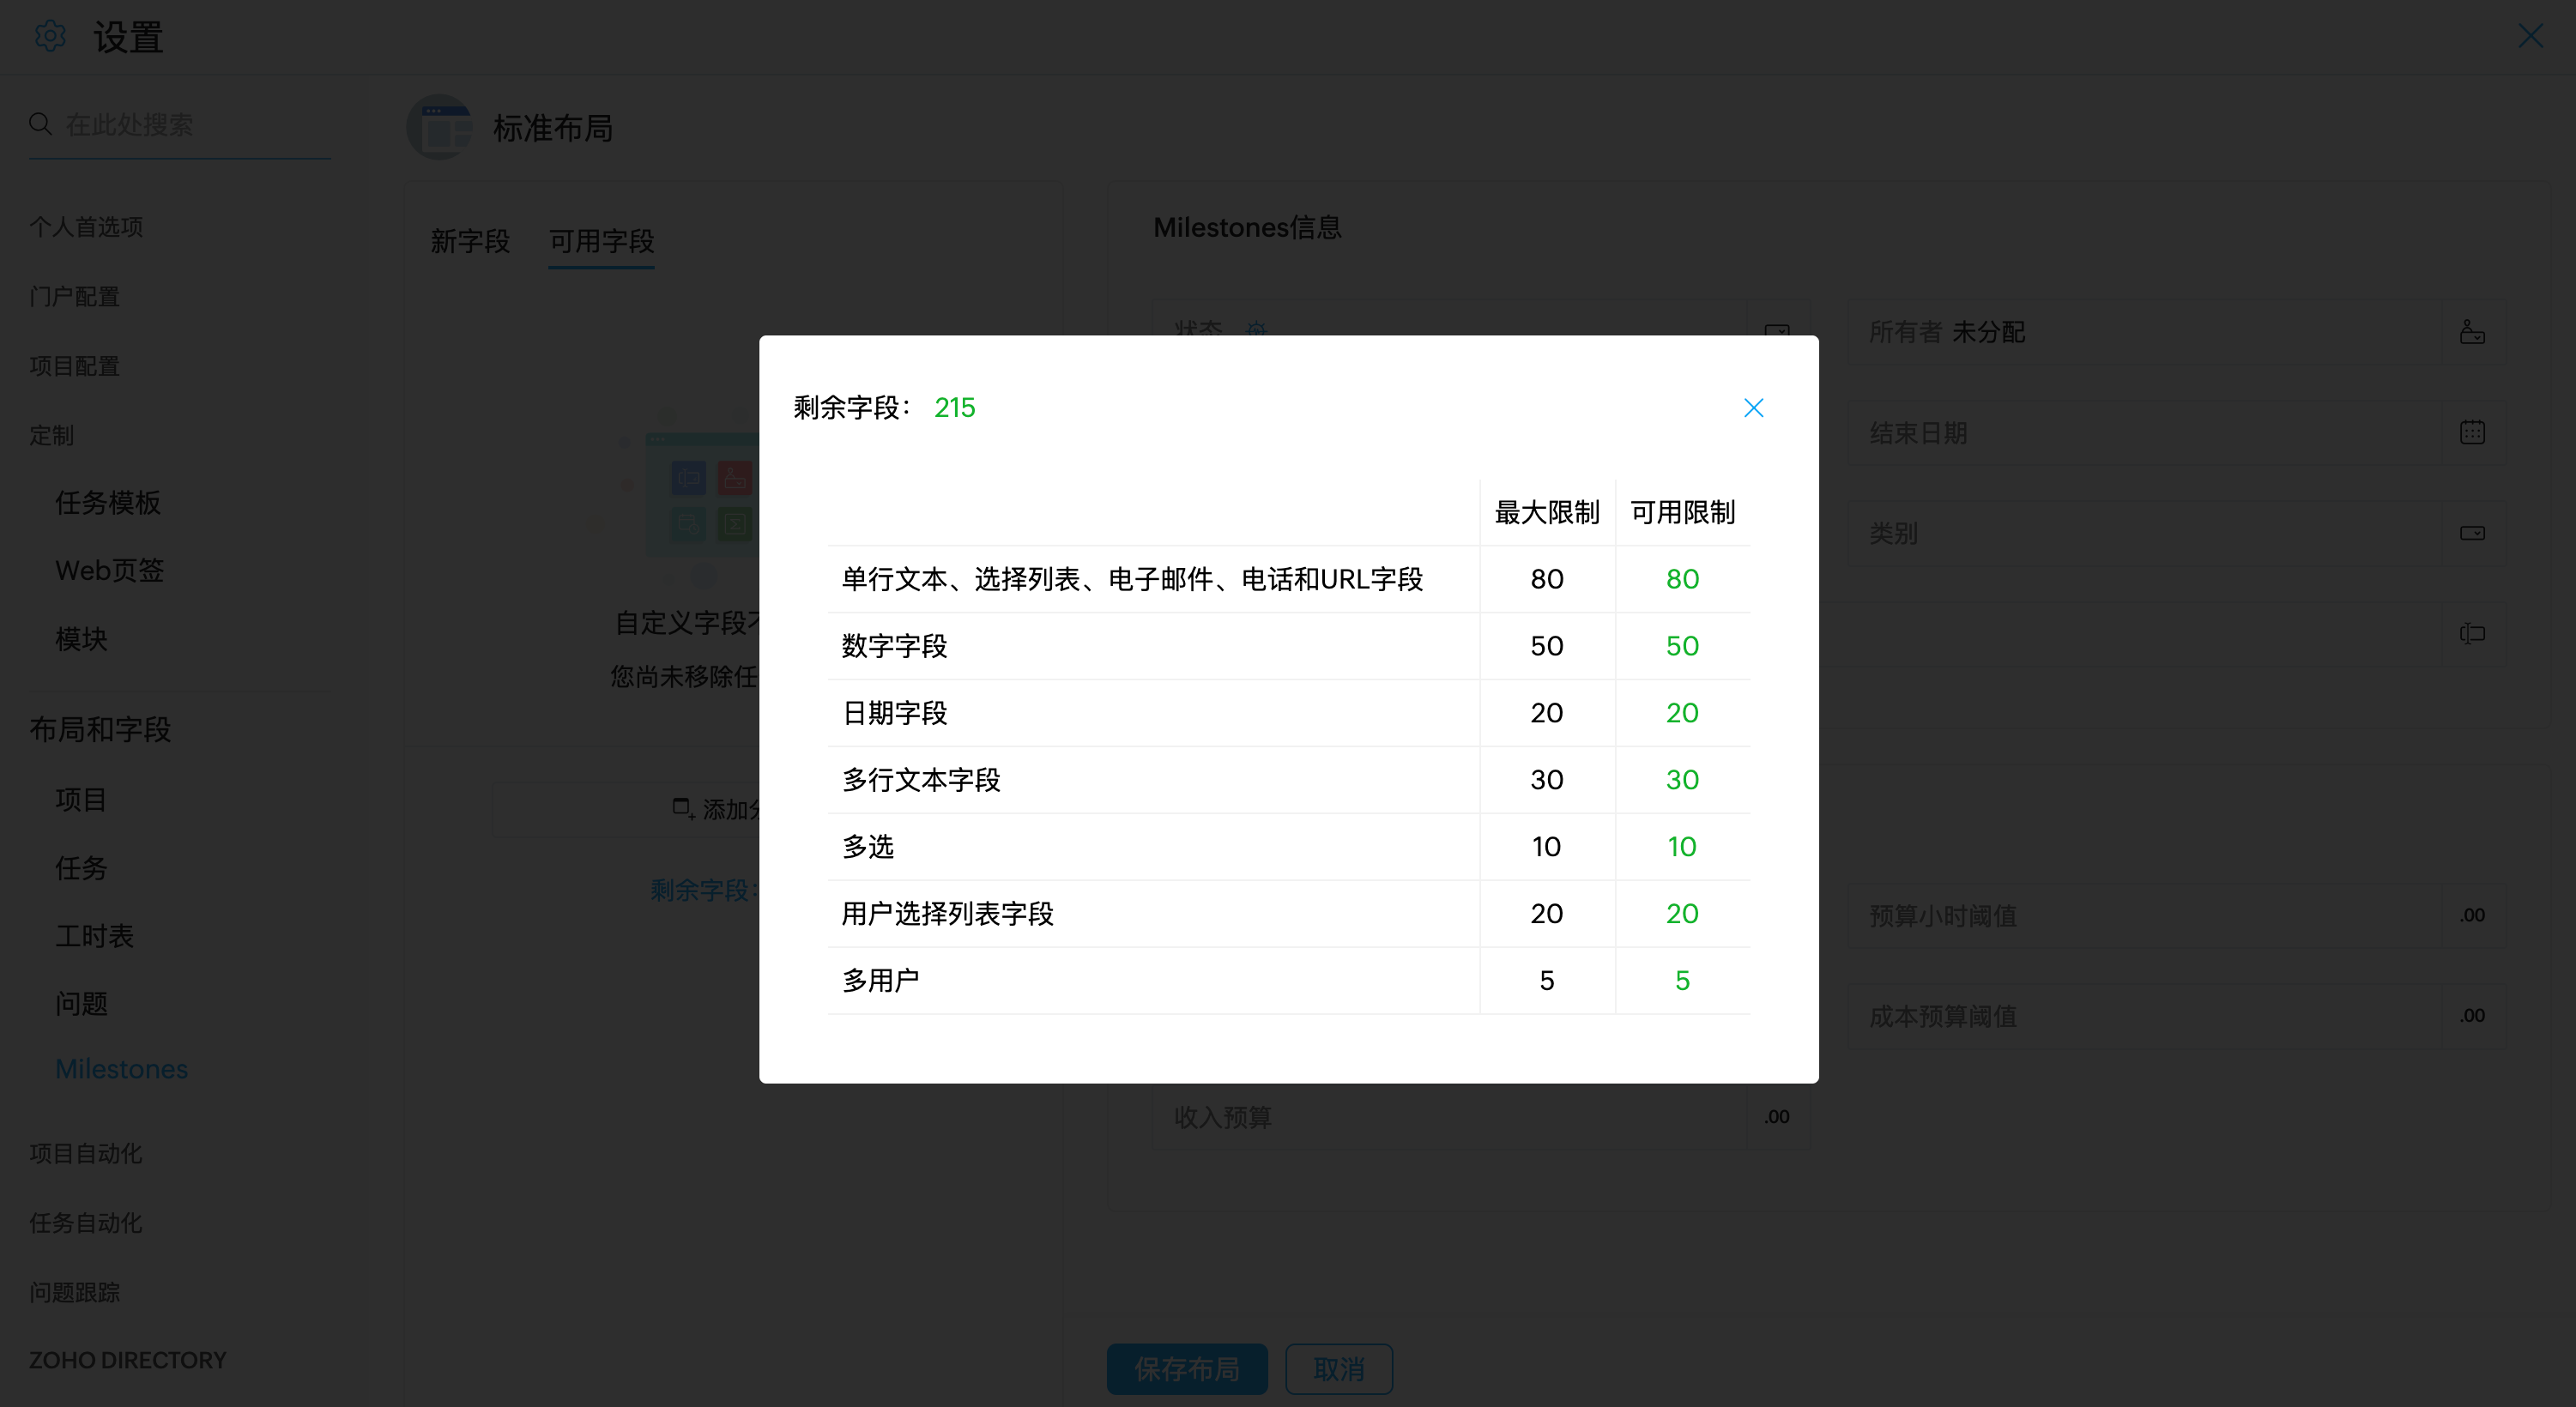Click the Save Layout button

(1186, 1369)
